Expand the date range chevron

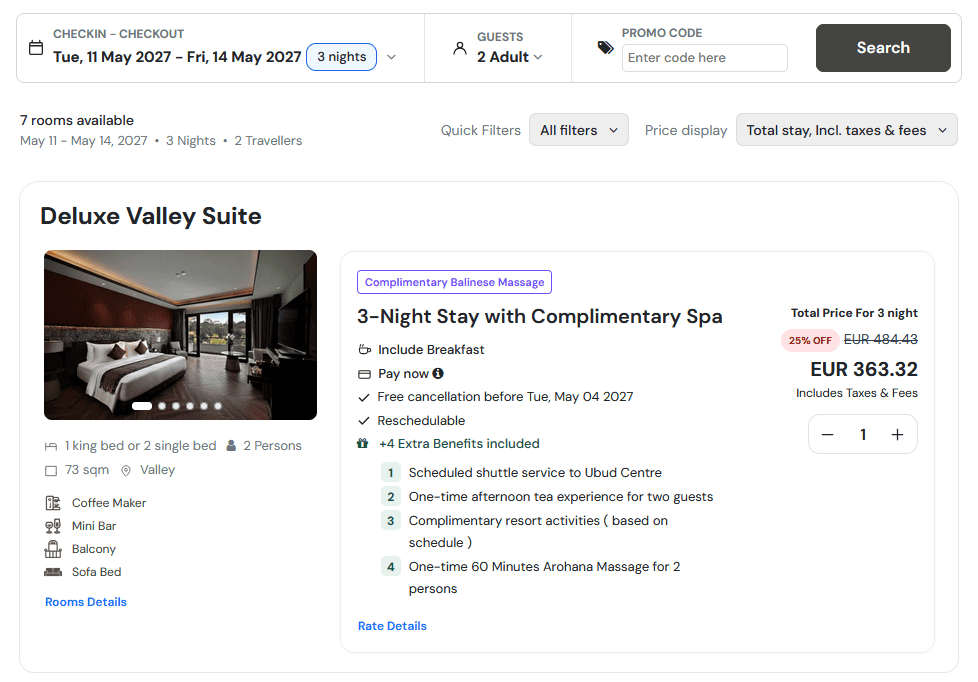coord(391,57)
